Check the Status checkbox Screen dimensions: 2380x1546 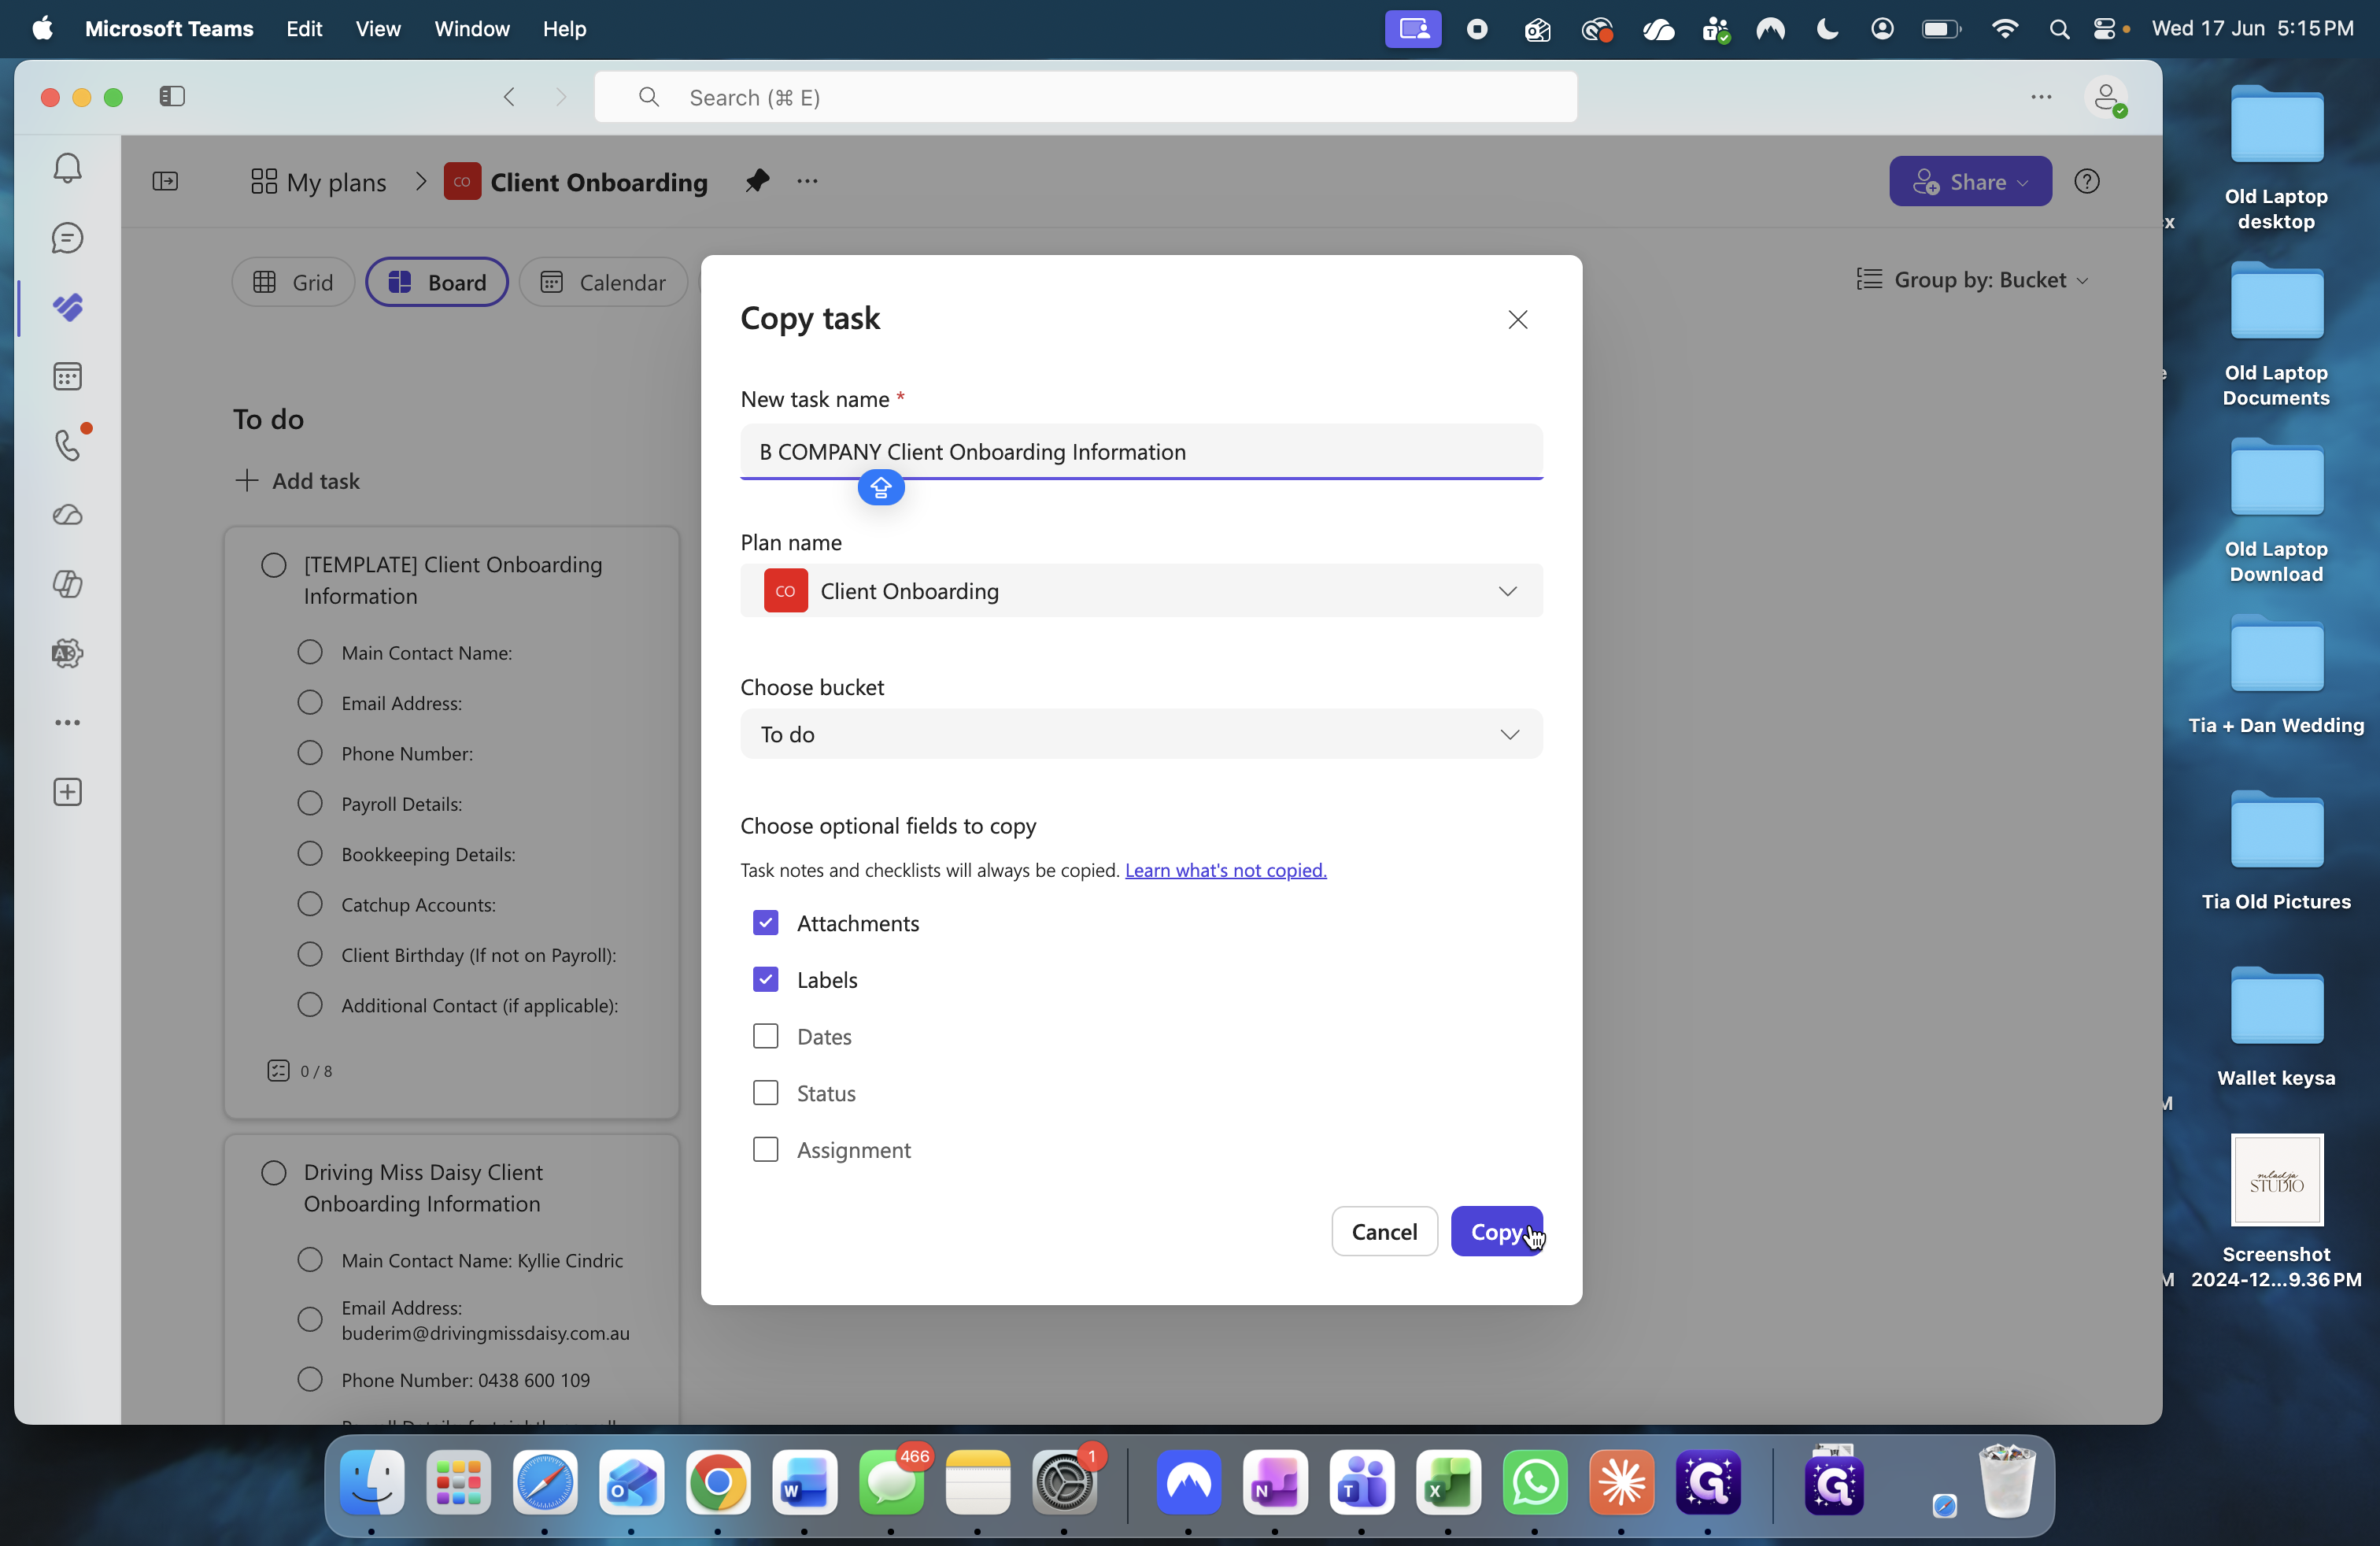[765, 1093]
